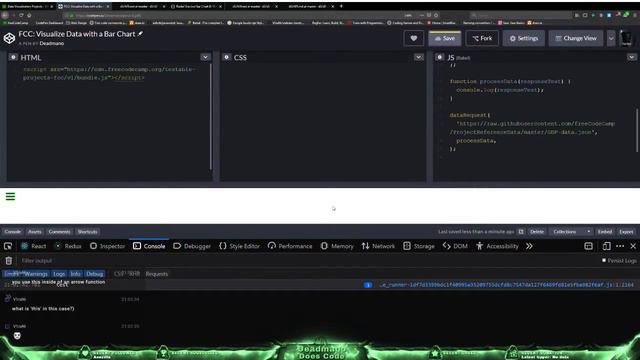
Task: Click the heart icon to love the pen
Action: tap(413, 38)
